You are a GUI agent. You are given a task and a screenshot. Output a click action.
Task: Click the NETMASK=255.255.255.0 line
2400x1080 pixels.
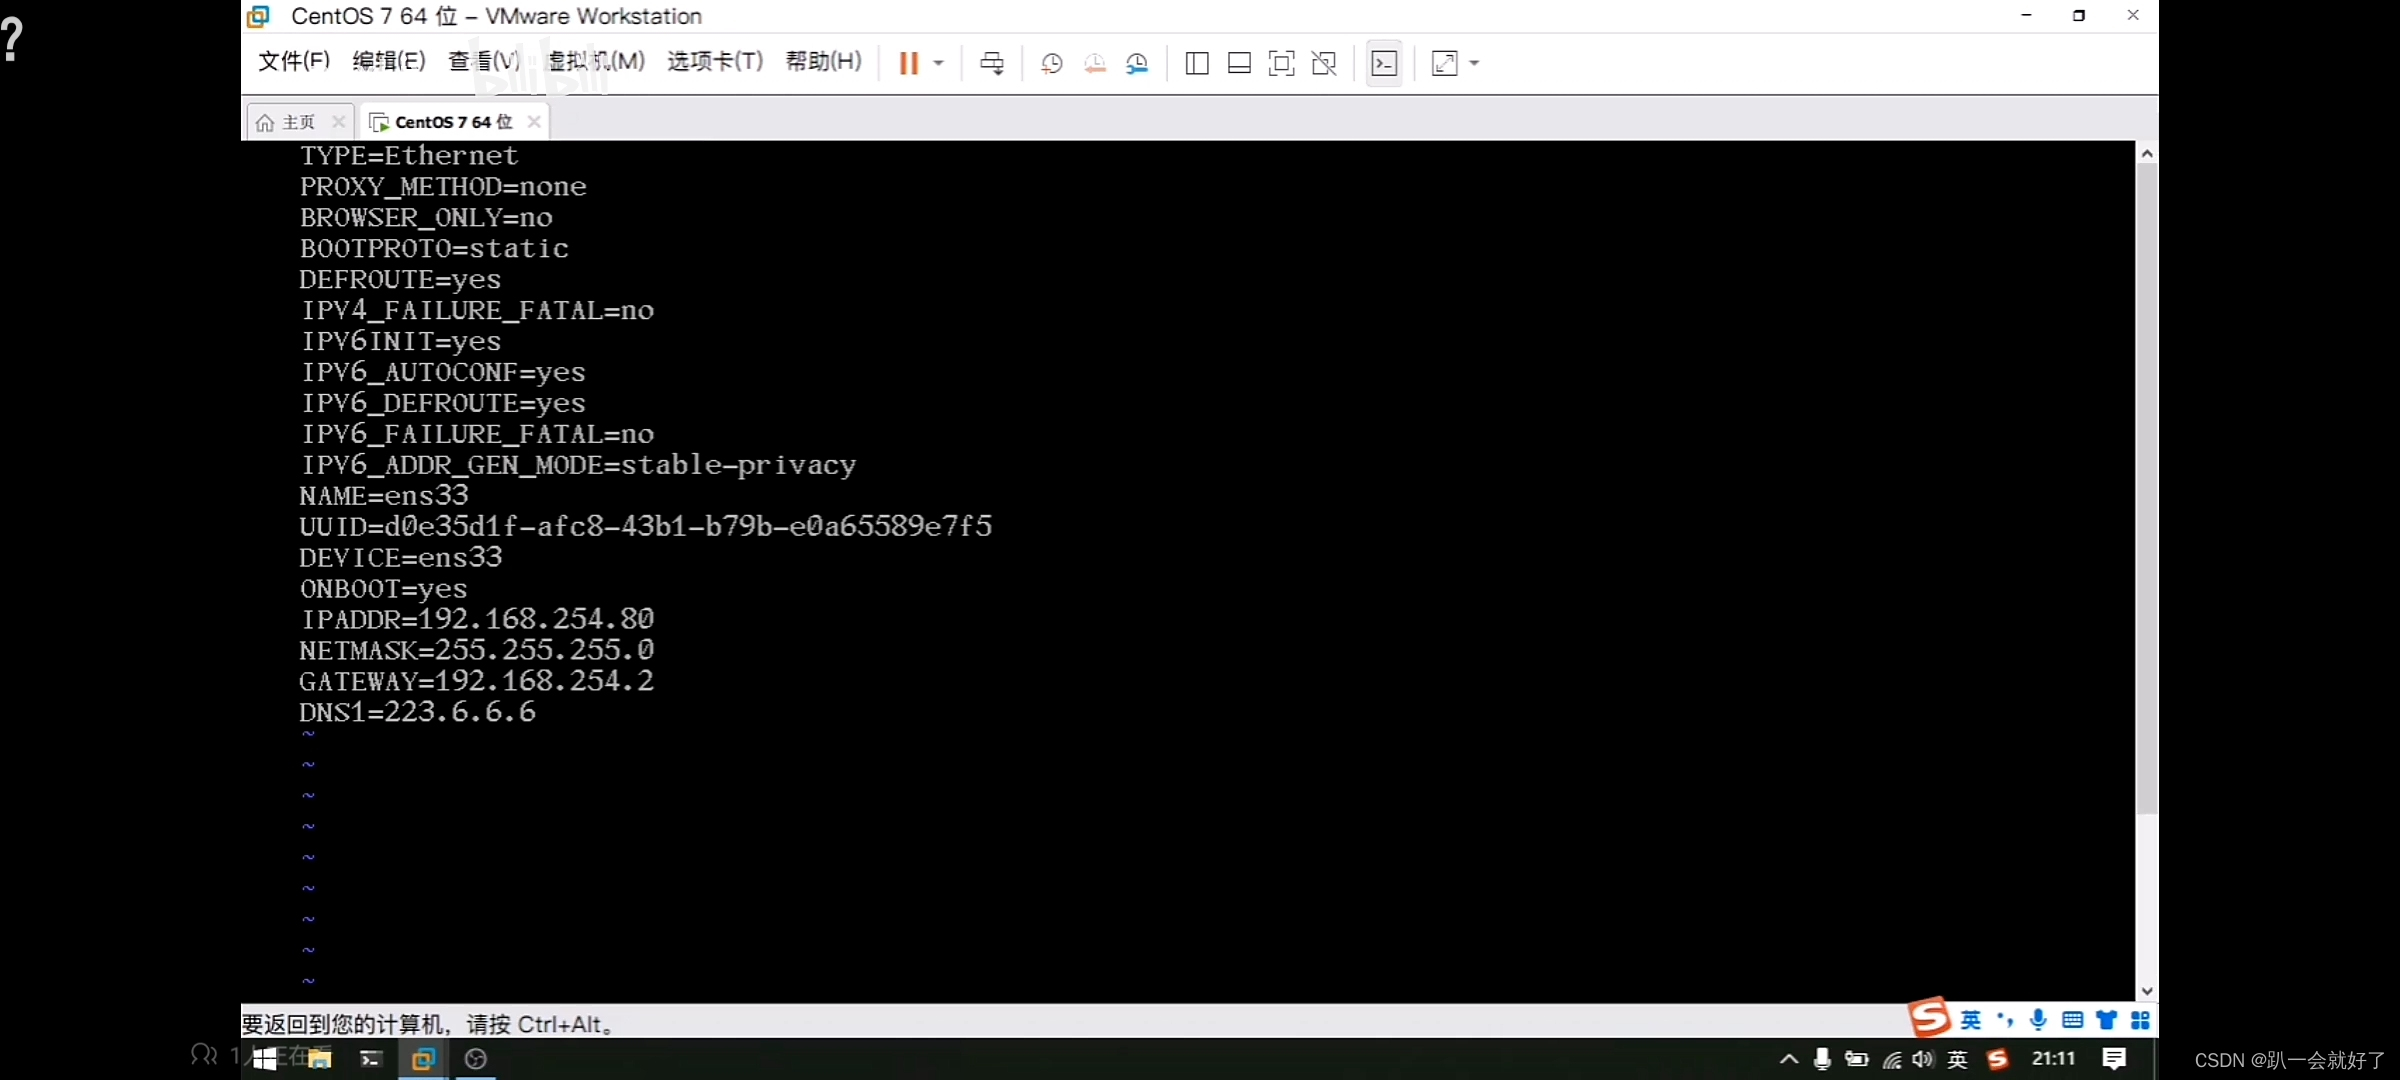(477, 651)
